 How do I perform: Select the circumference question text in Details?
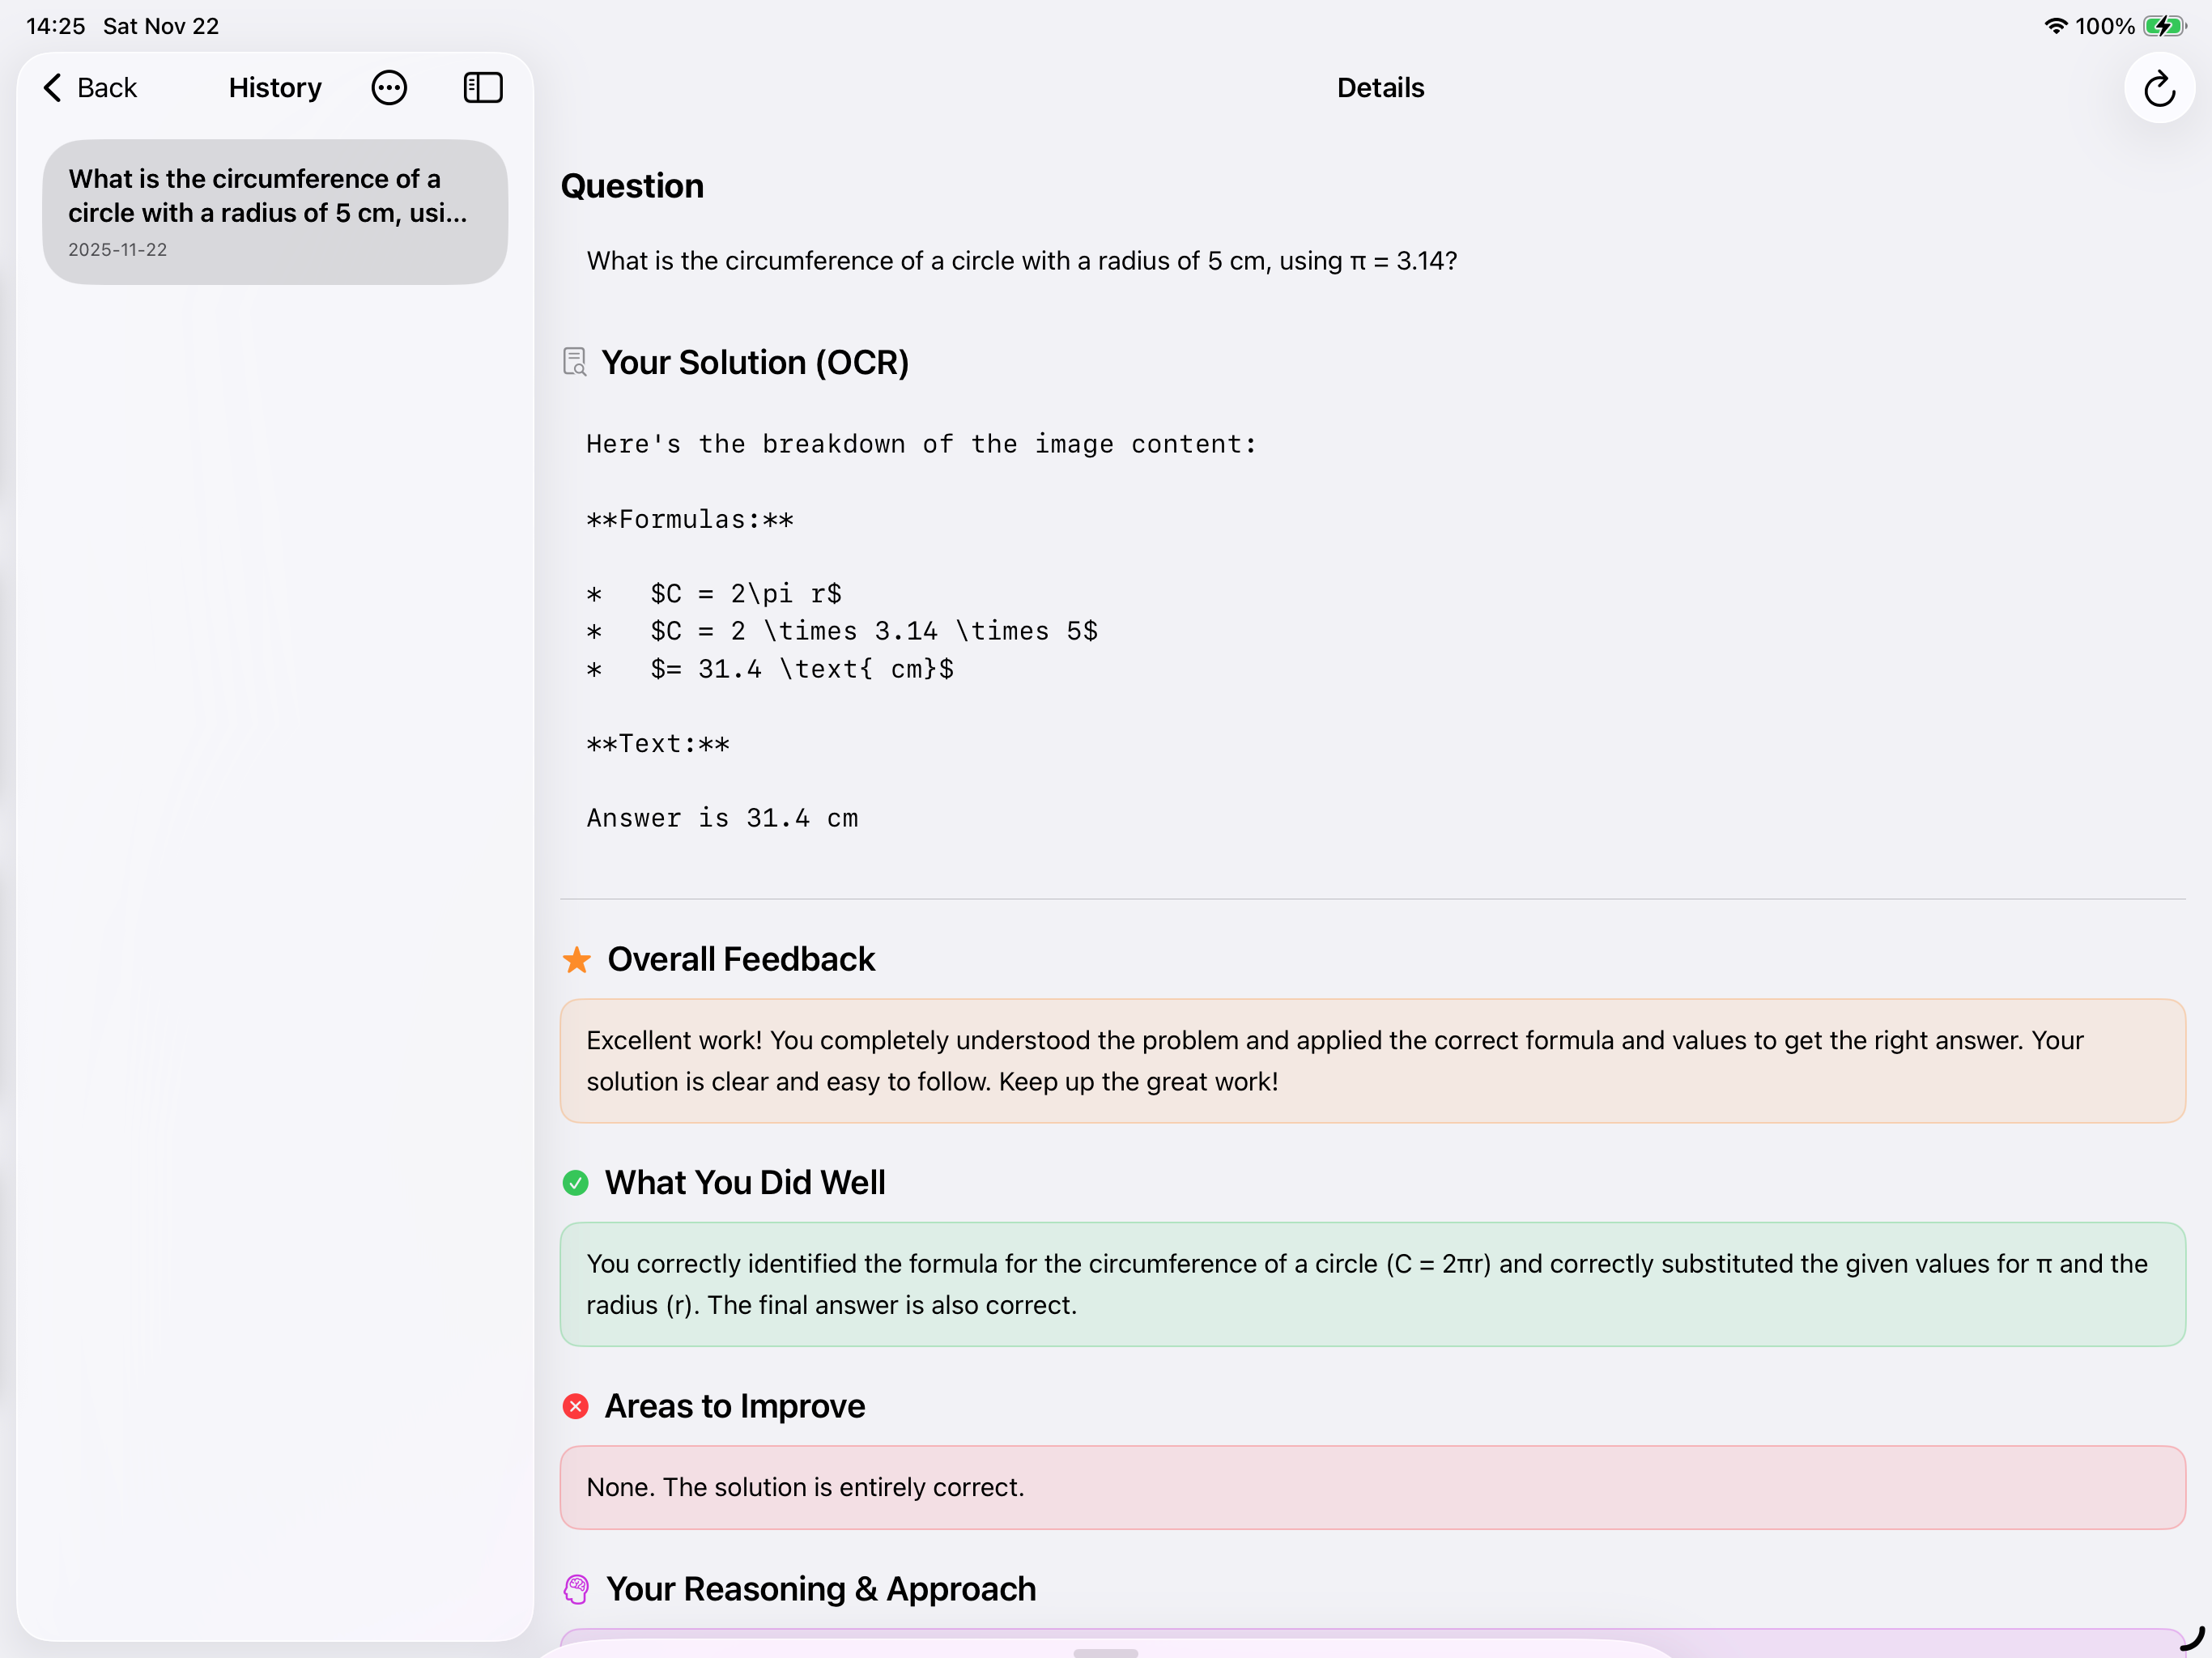pyautogui.click(x=1022, y=261)
